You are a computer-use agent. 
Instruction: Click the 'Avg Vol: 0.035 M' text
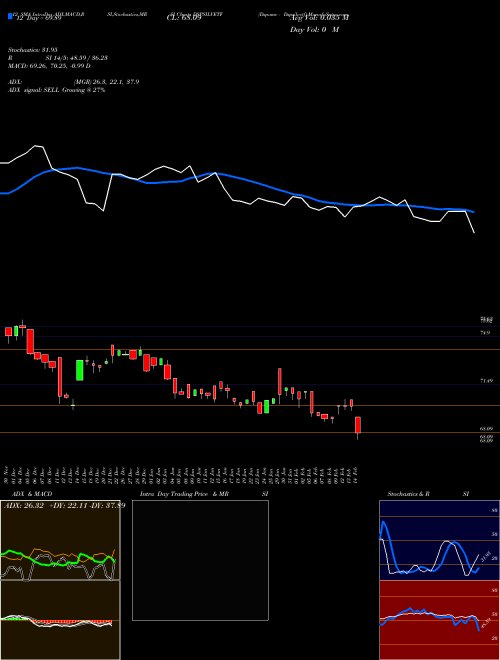point(319,18)
